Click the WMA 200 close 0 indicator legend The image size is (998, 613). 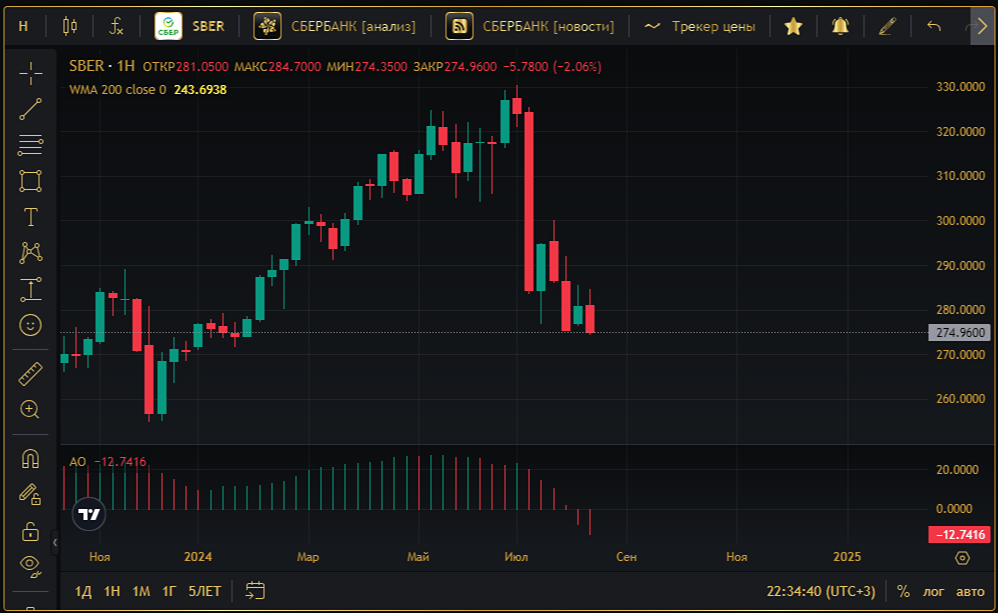[117, 90]
